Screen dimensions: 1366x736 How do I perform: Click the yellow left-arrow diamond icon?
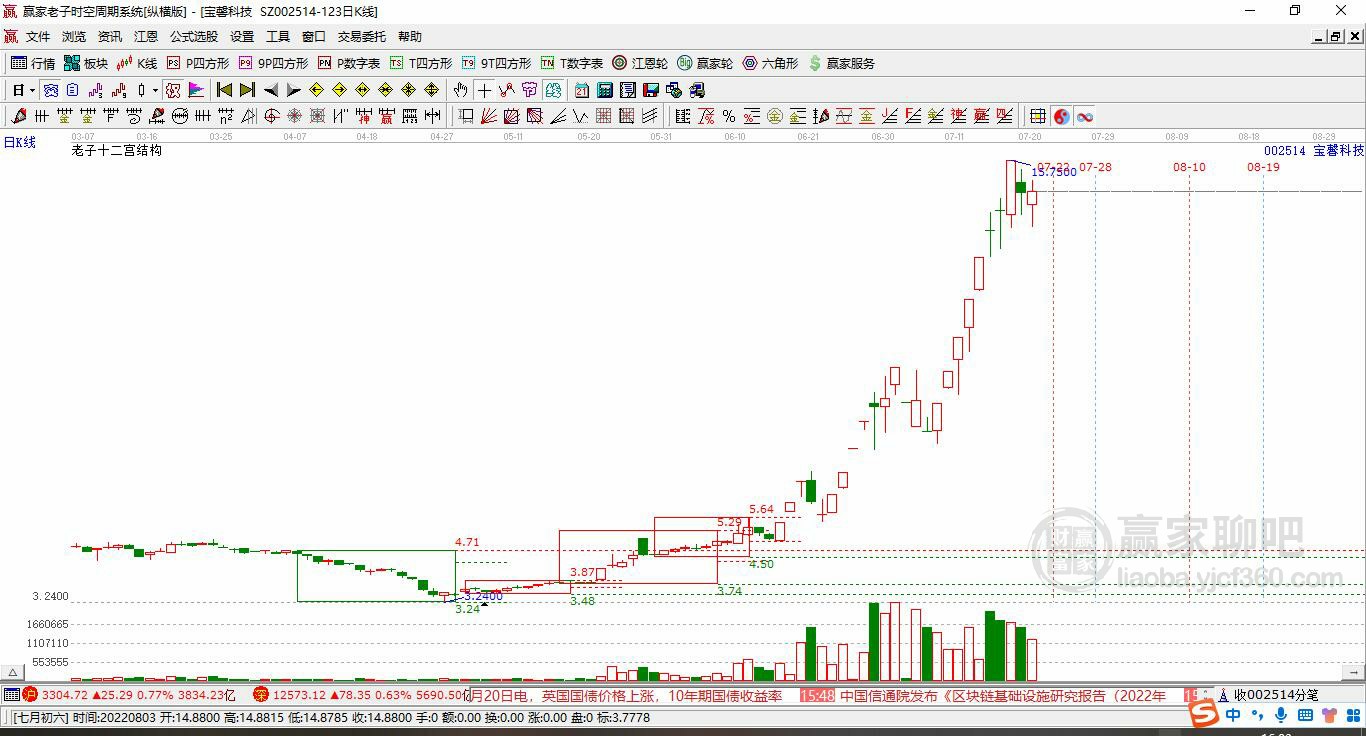tap(316, 90)
